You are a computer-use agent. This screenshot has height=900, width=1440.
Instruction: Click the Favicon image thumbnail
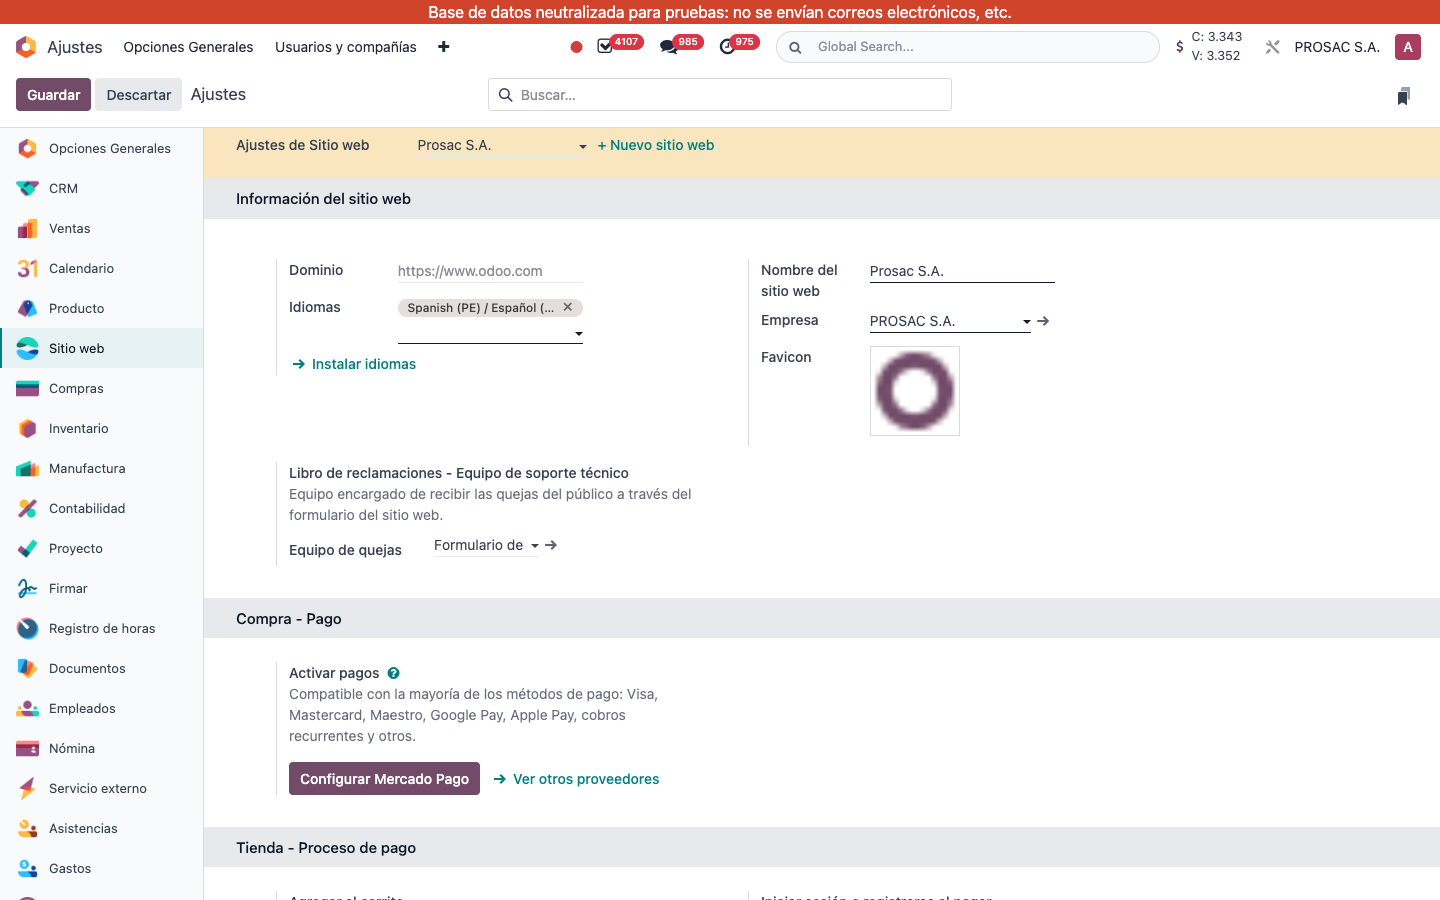(915, 391)
